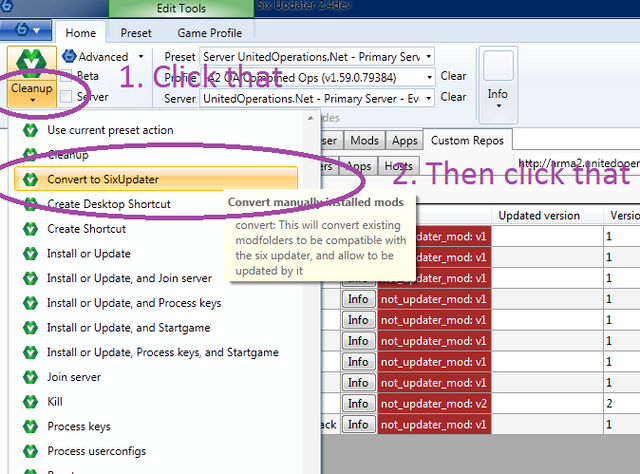Select the upper Apps tab
The width and height of the screenshot is (640, 474).
coord(404,140)
